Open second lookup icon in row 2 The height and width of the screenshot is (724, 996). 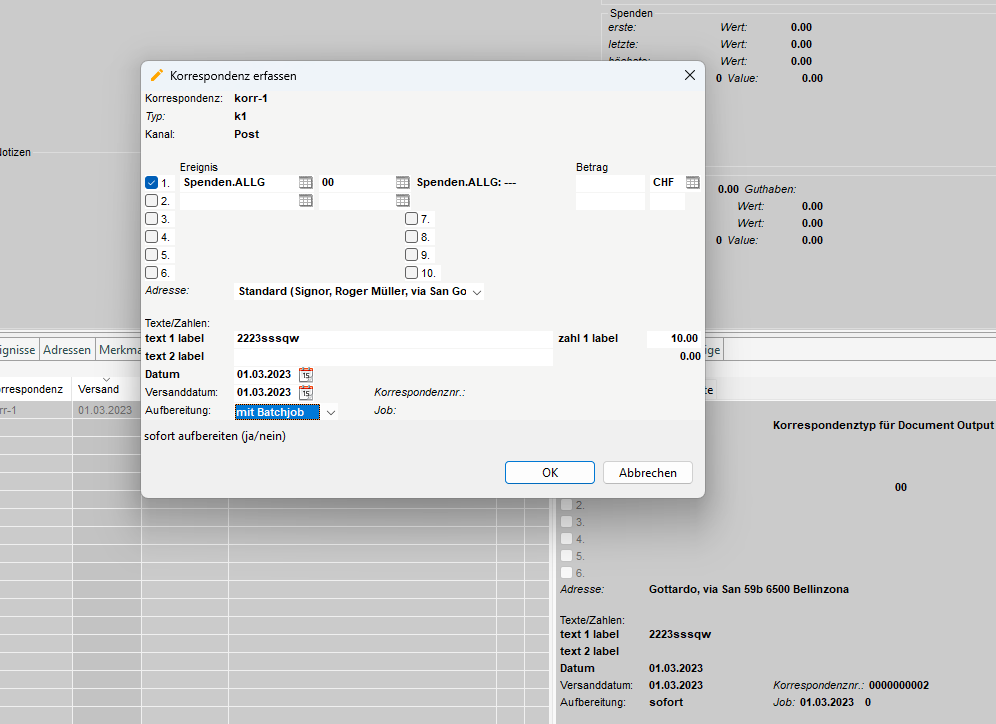(x=402, y=201)
